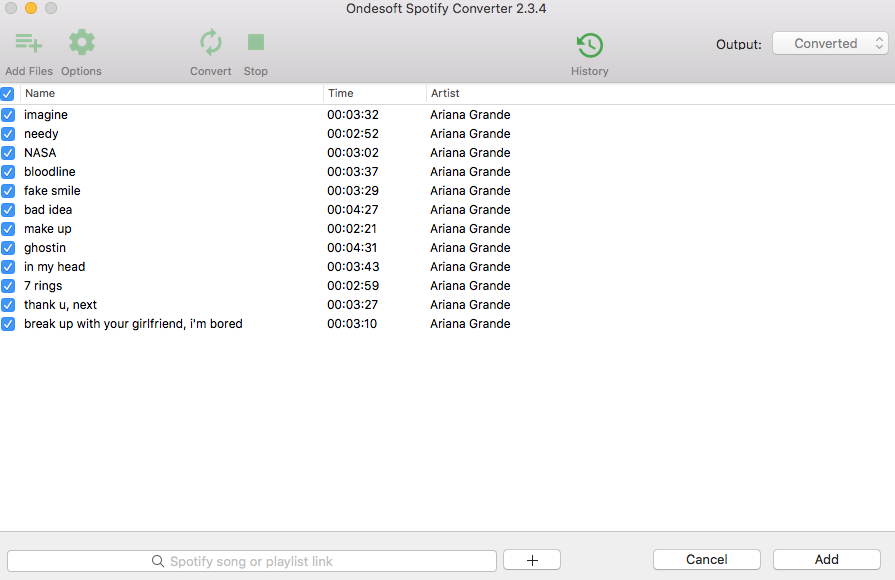The width and height of the screenshot is (895, 580).
Task: Uncheck the checkbox for needy
Action: click(x=8, y=134)
